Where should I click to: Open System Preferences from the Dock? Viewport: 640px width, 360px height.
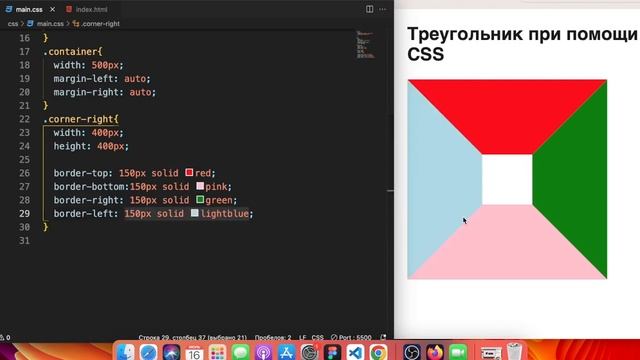[309, 352]
